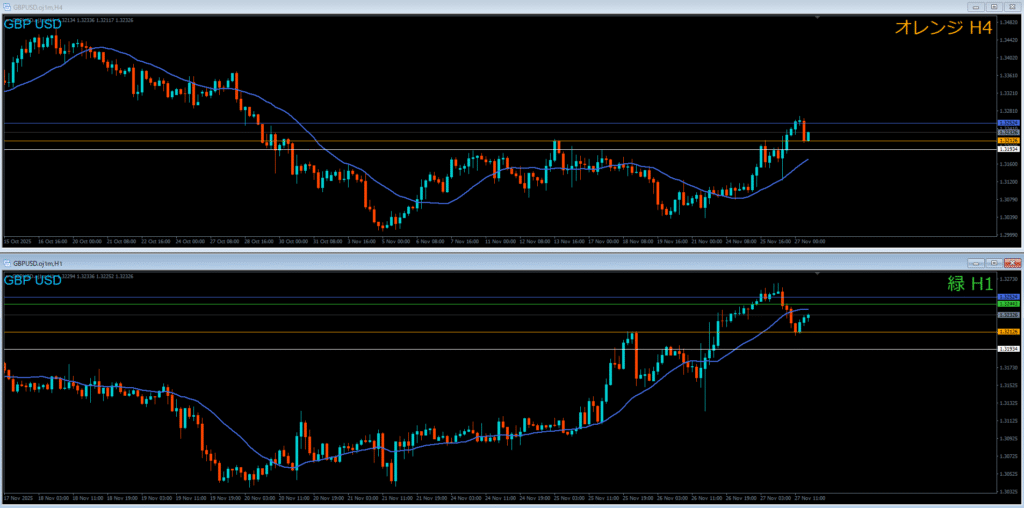Image resolution: width=1024 pixels, height=508 pixels.
Task: Restore the GBPUSD H4 chart window
Action: 994,6
